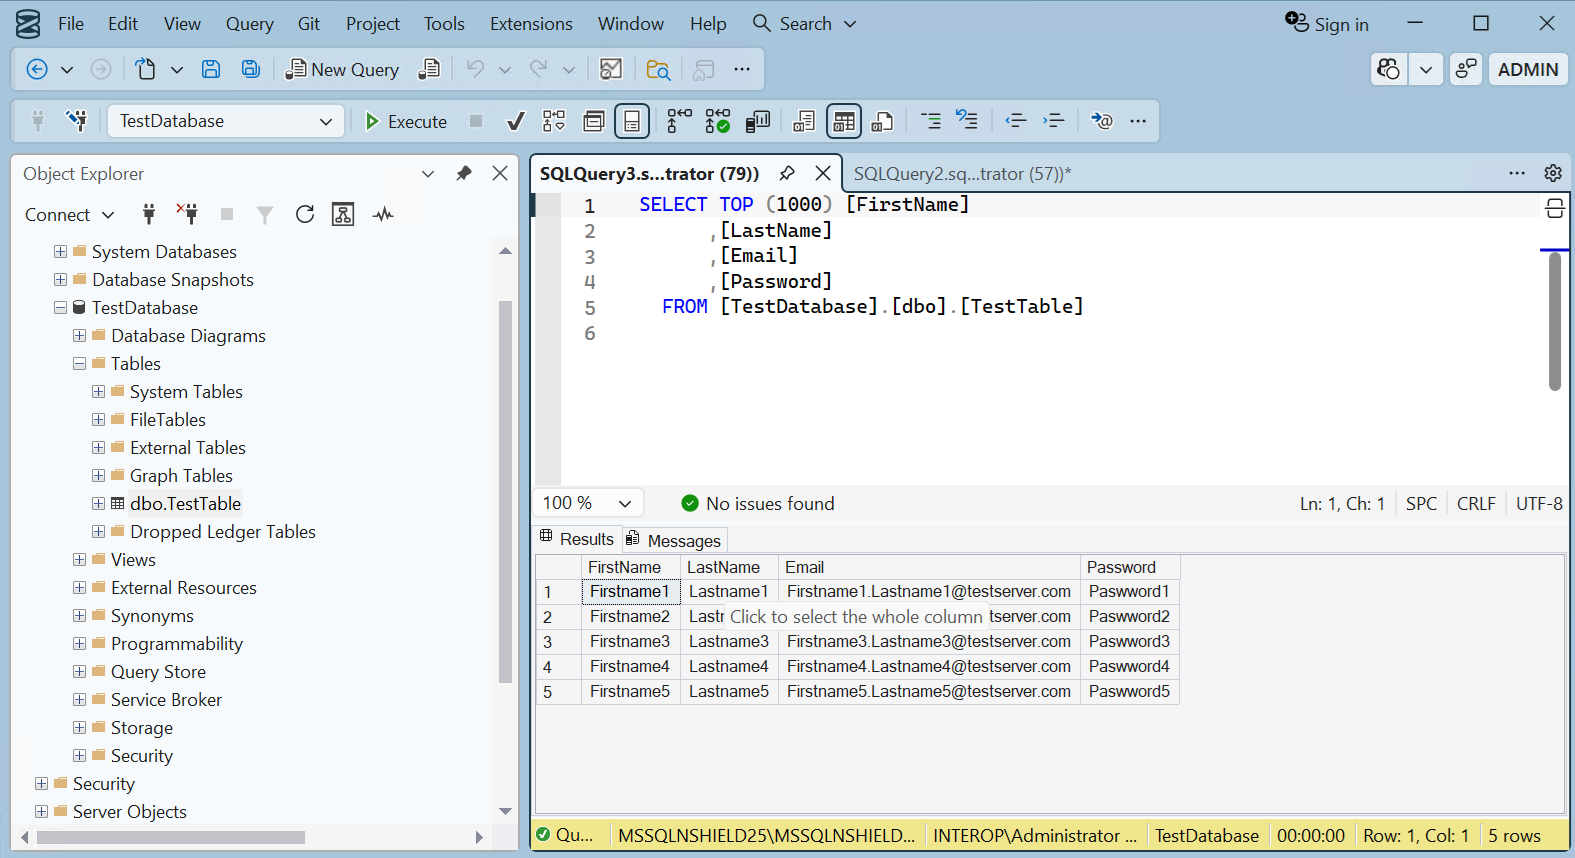Viewport: 1575px width, 858px height.
Task: Open the 100 % zoom dropdown
Action: pyautogui.click(x=588, y=503)
